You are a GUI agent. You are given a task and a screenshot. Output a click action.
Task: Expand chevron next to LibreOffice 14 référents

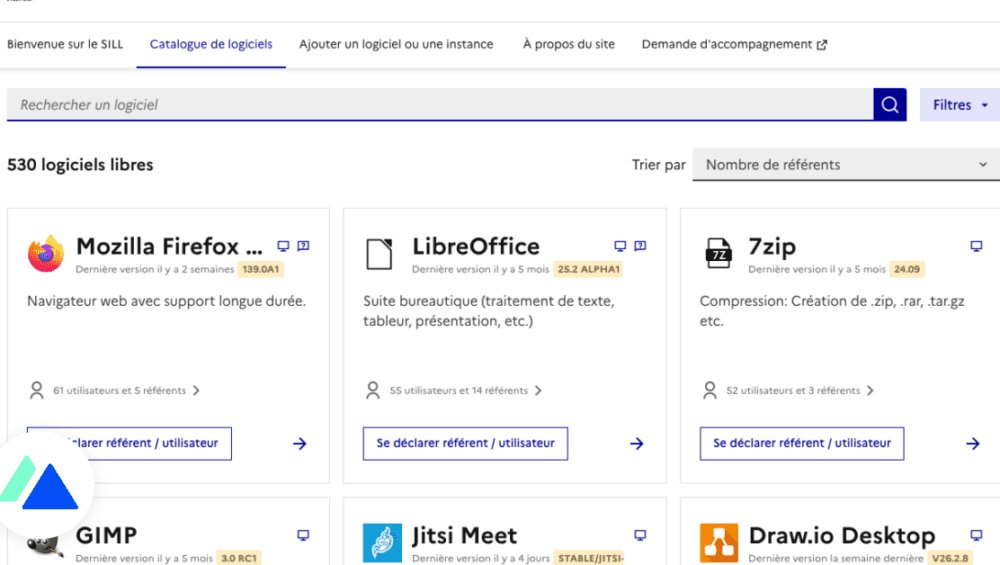coord(538,390)
